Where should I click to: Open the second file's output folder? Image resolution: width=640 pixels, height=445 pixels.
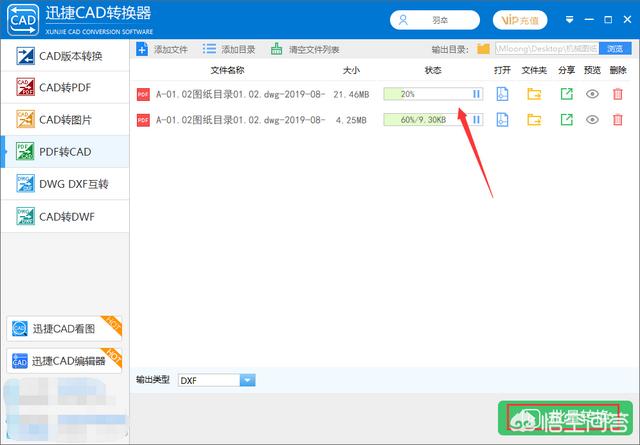pos(535,120)
